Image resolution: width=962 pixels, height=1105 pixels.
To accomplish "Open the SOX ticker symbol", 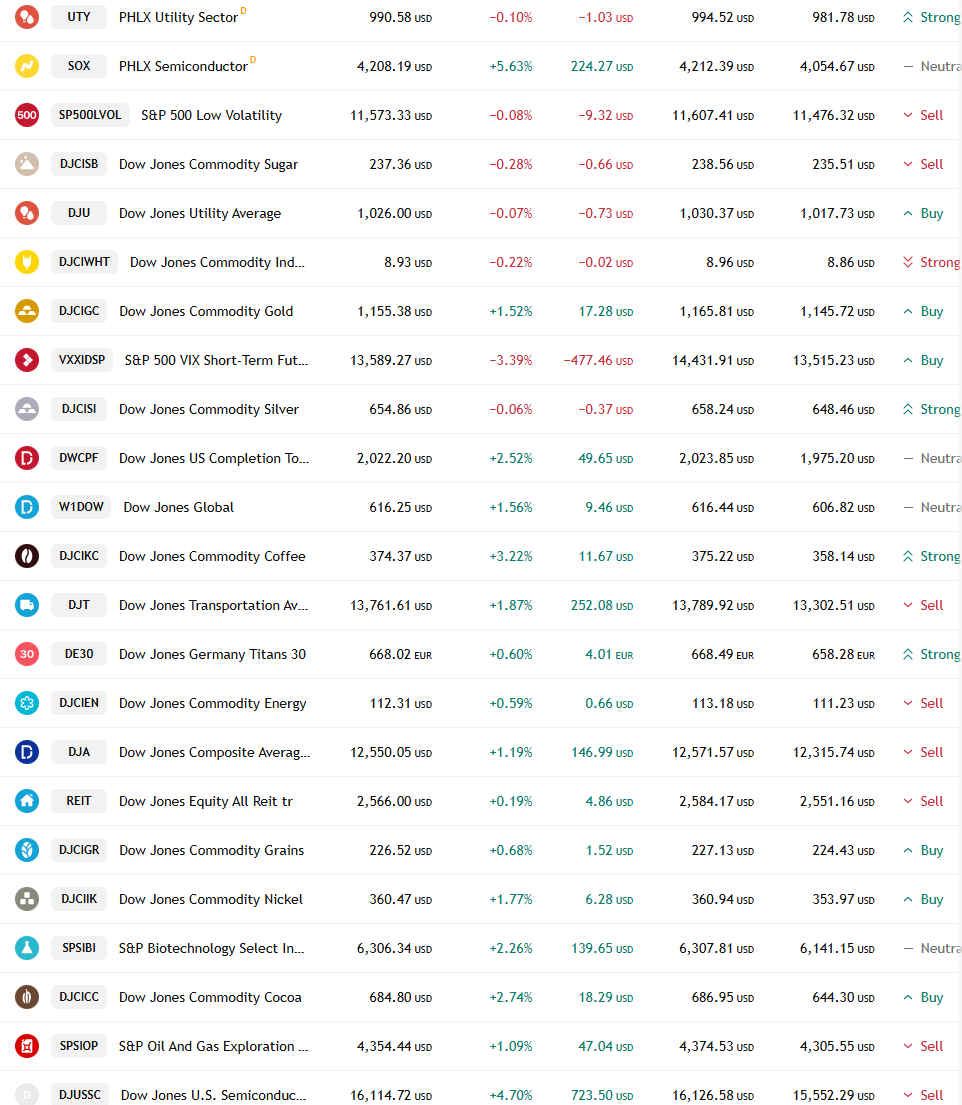I will (79, 66).
